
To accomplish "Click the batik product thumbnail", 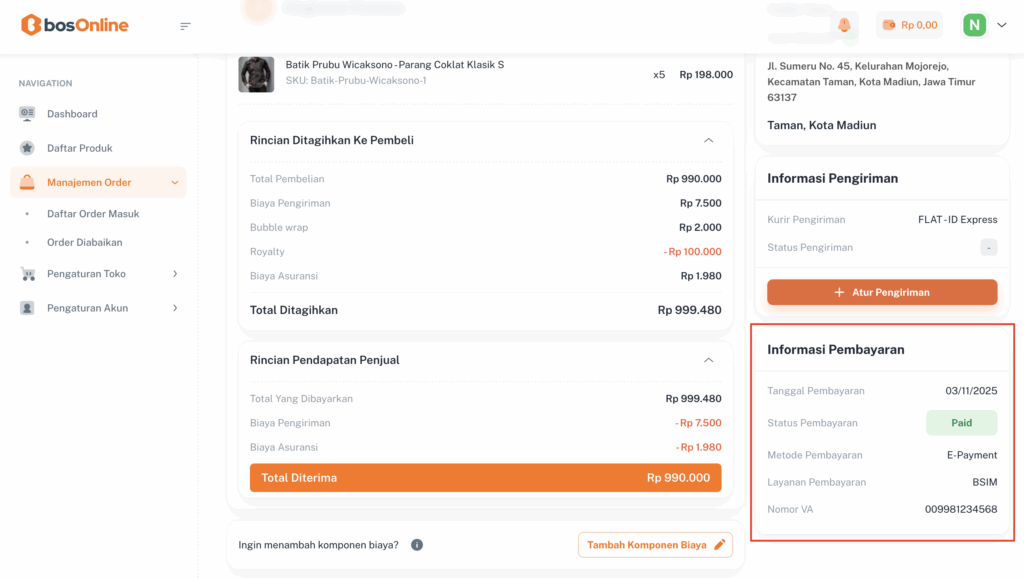I will pyautogui.click(x=256, y=75).
